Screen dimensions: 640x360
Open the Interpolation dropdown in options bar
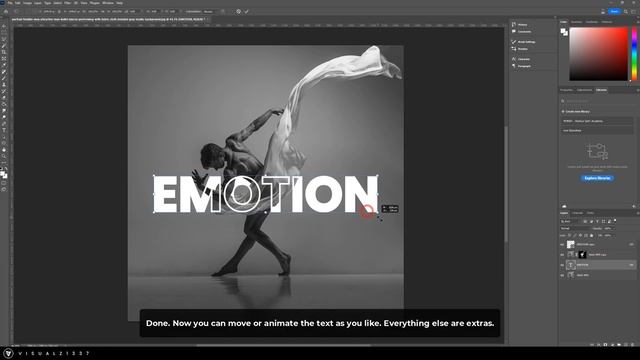click(x=208, y=11)
